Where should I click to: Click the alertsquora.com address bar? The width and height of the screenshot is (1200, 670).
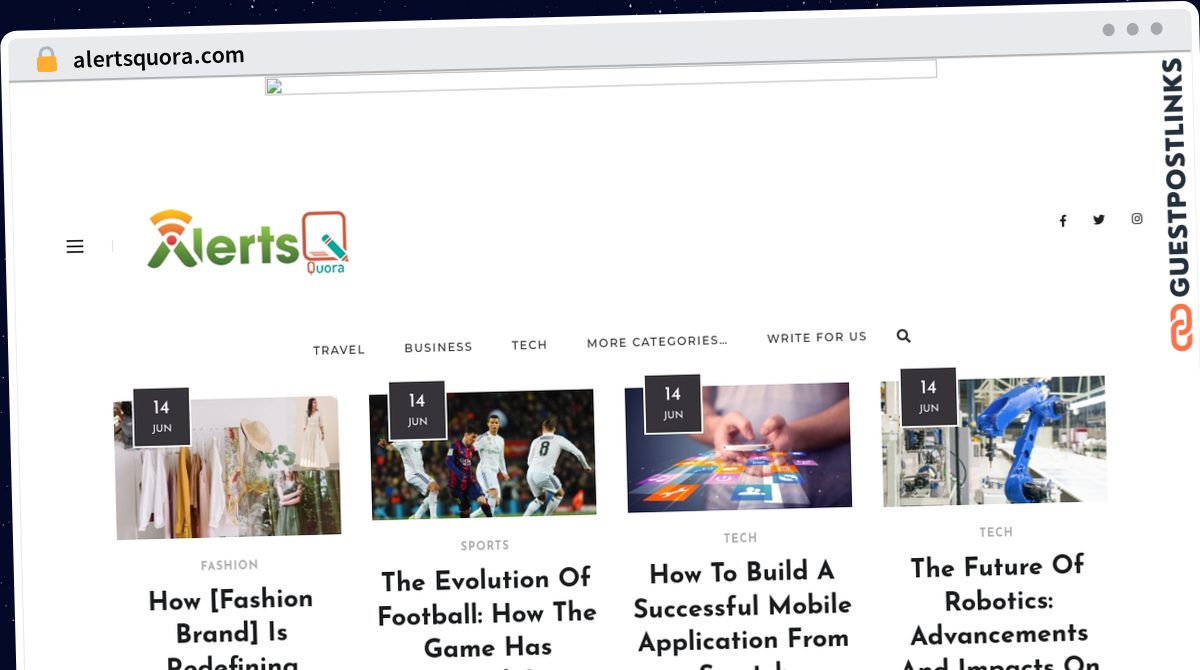point(158,58)
